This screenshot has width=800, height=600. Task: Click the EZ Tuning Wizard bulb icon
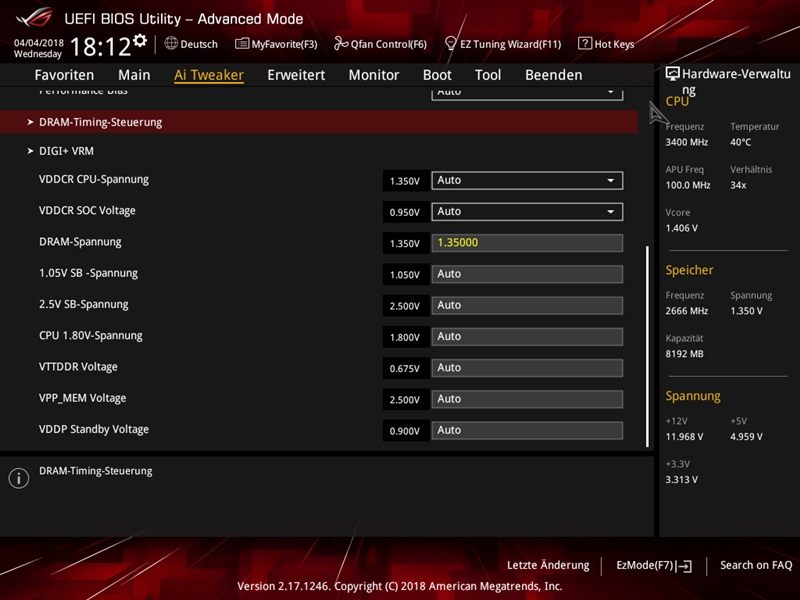pyautogui.click(x=451, y=43)
